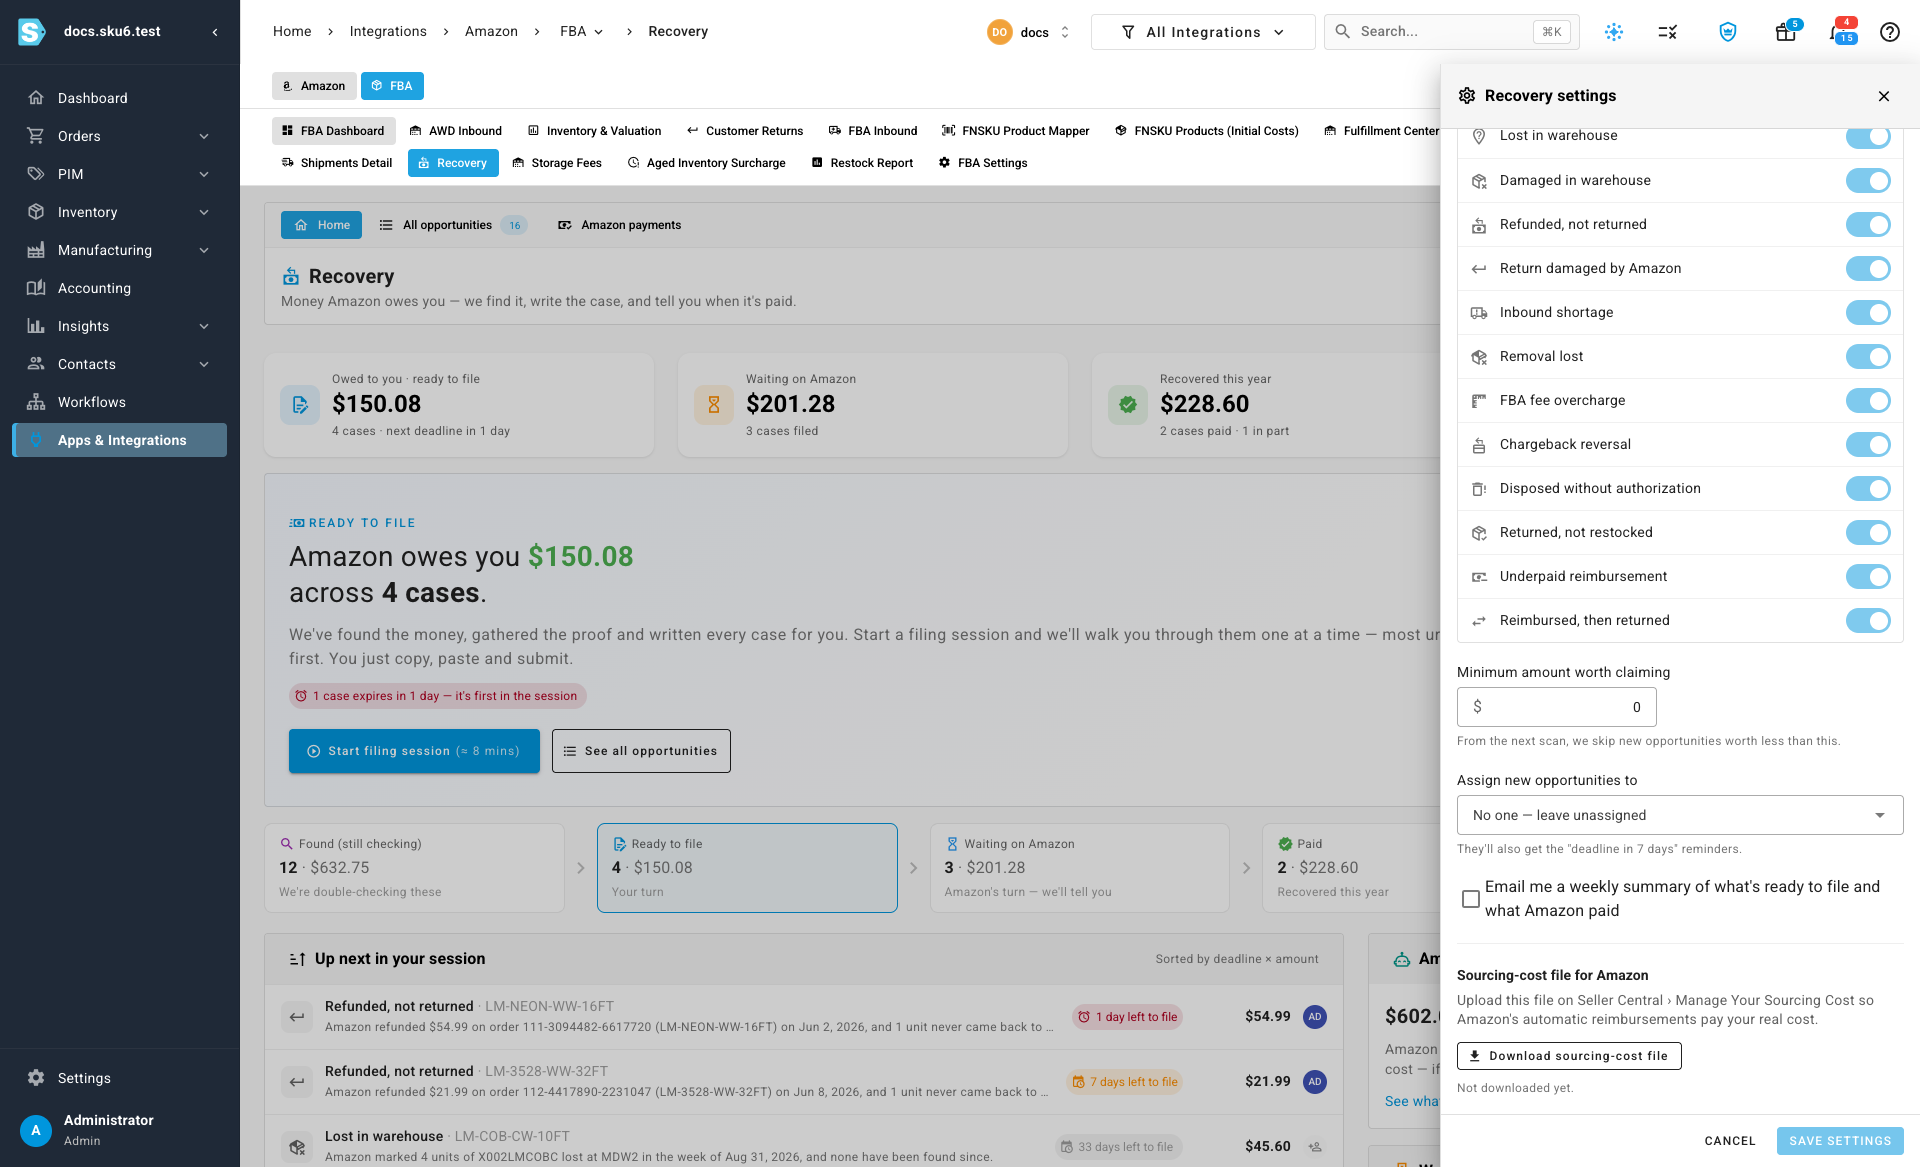Click Save Settings button
Image resolution: width=1920 pixels, height=1167 pixels.
tap(1840, 1141)
